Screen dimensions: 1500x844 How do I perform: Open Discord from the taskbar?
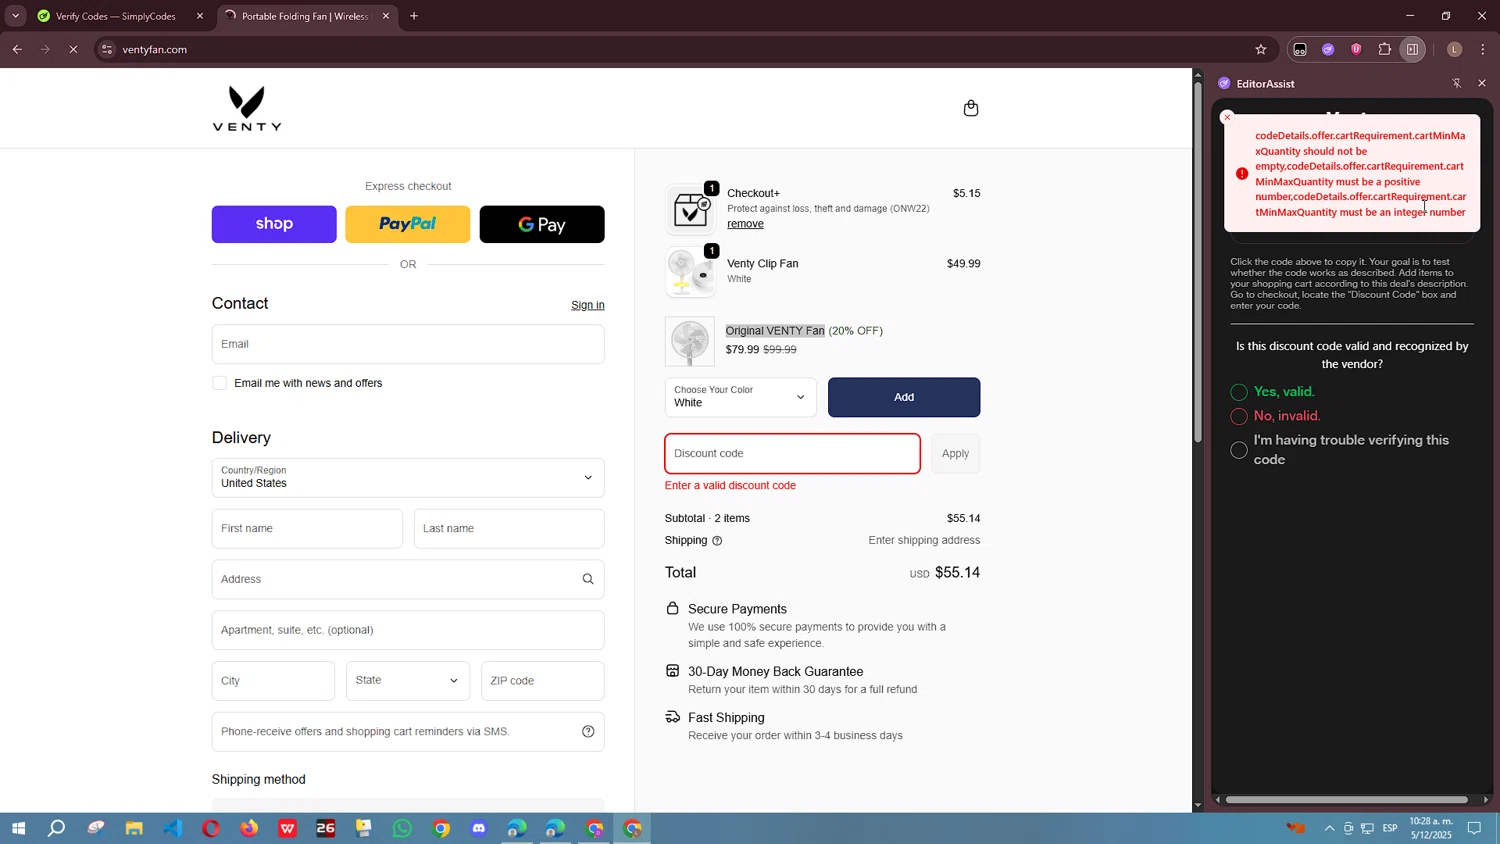pos(479,828)
